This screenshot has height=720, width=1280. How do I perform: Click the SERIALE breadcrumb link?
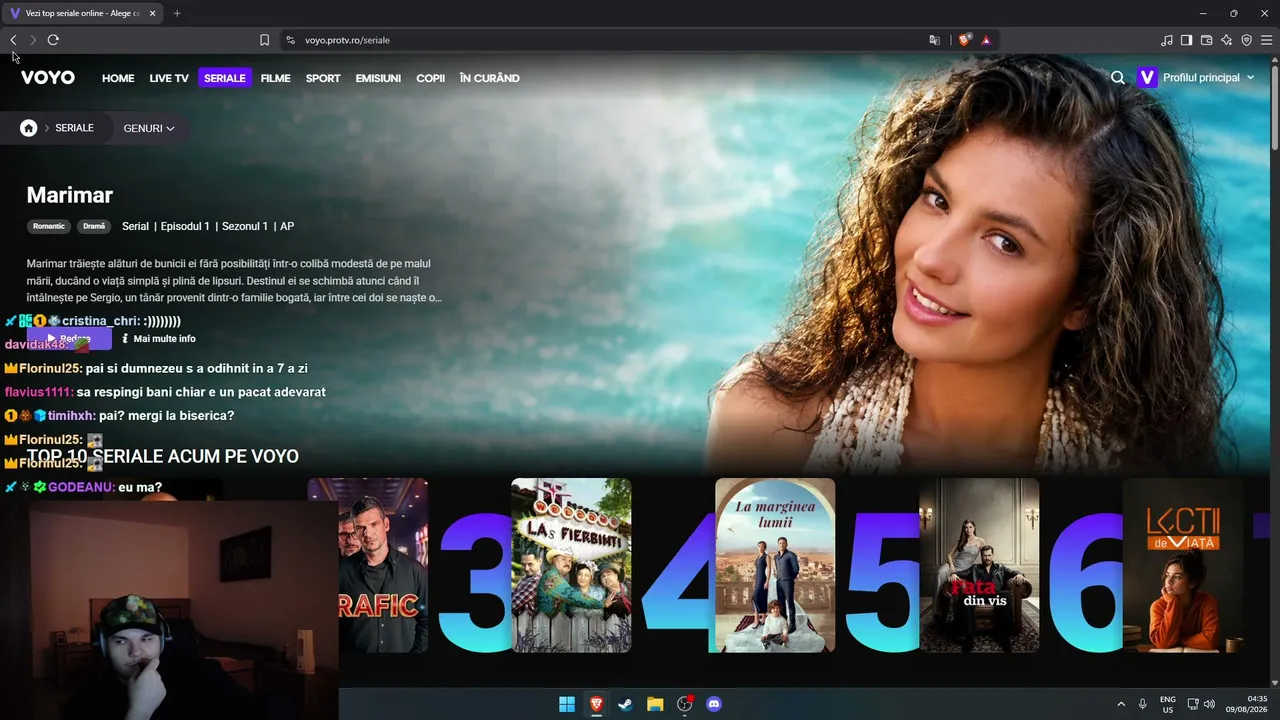pos(74,128)
